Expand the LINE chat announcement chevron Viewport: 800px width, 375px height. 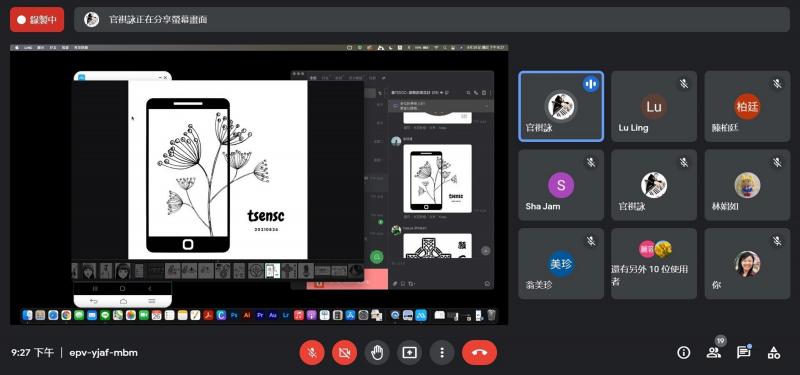(x=486, y=106)
